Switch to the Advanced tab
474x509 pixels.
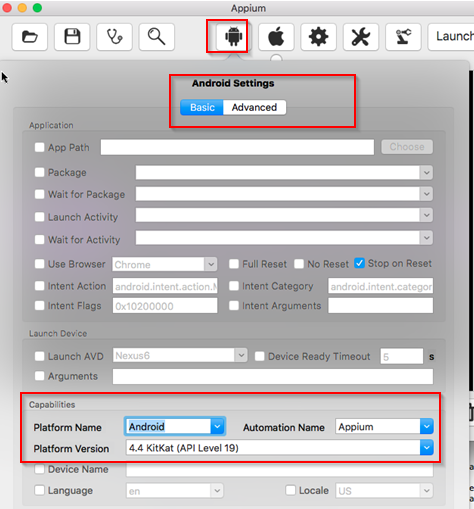click(x=254, y=107)
